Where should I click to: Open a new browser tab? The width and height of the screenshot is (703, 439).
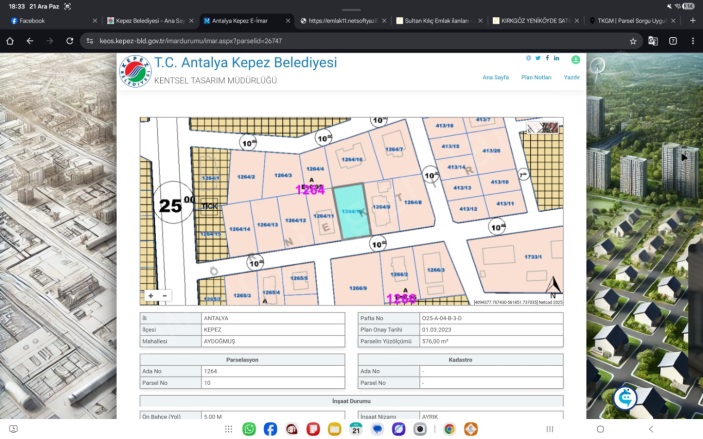tap(692, 20)
